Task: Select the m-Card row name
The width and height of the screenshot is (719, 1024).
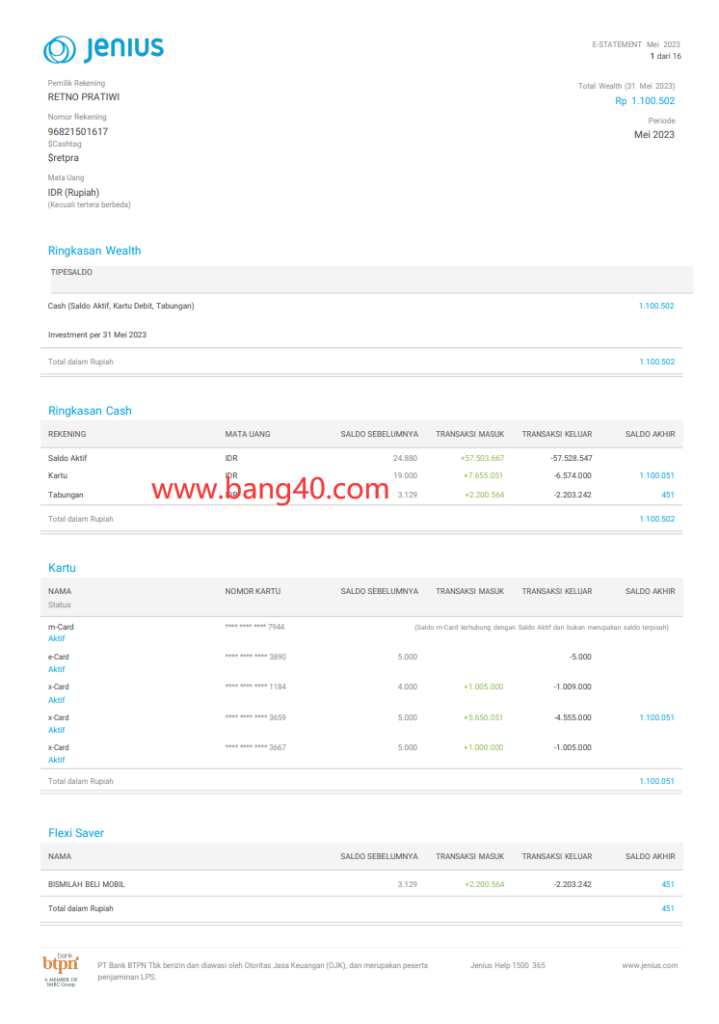Action: point(61,627)
